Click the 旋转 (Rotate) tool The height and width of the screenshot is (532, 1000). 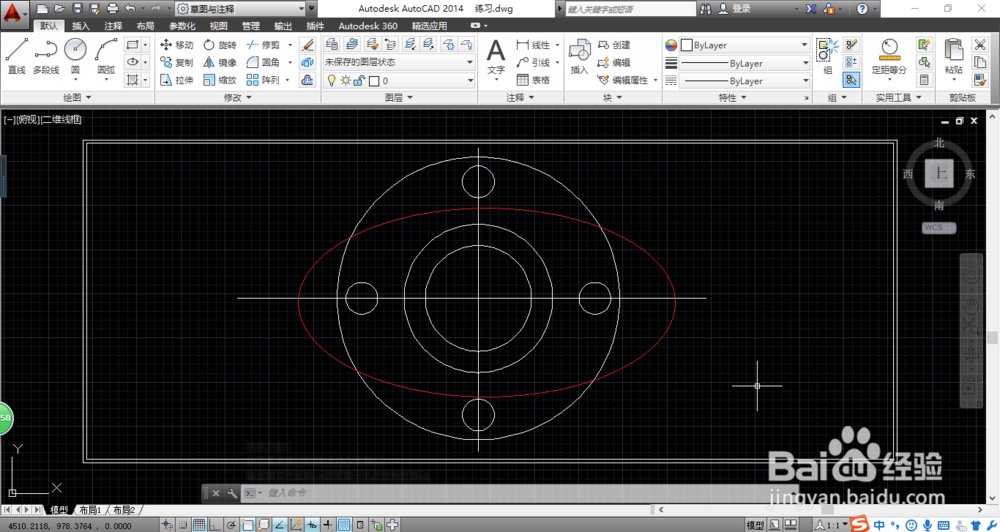click(x=220, y=45)
